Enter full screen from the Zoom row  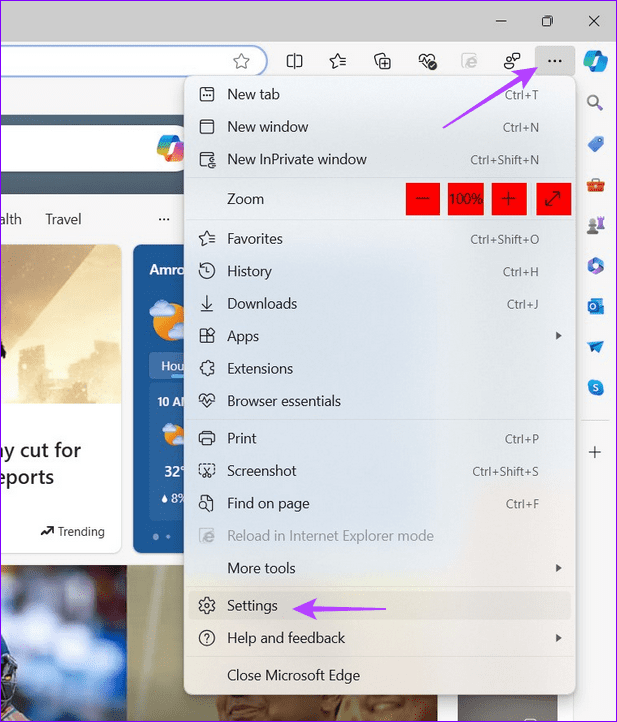553,199
